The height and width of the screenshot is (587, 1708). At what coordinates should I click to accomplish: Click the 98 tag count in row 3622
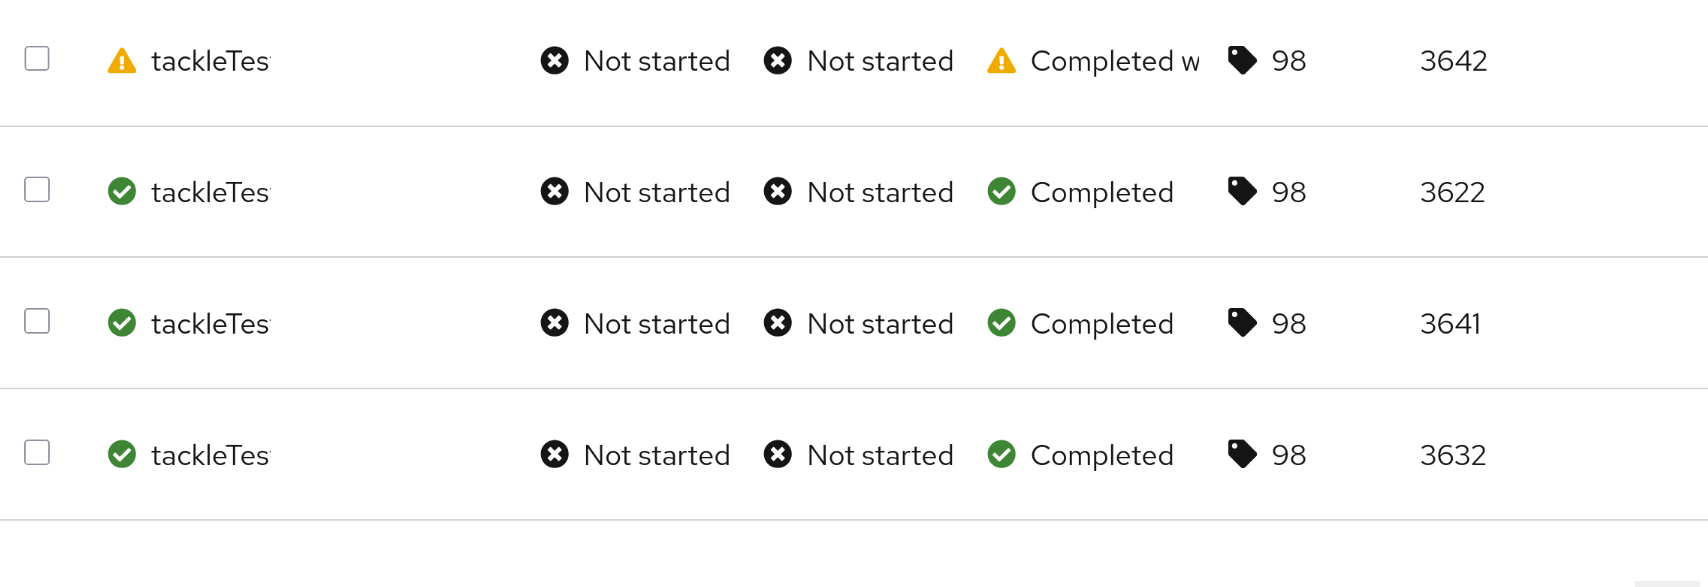point(1288,192)
